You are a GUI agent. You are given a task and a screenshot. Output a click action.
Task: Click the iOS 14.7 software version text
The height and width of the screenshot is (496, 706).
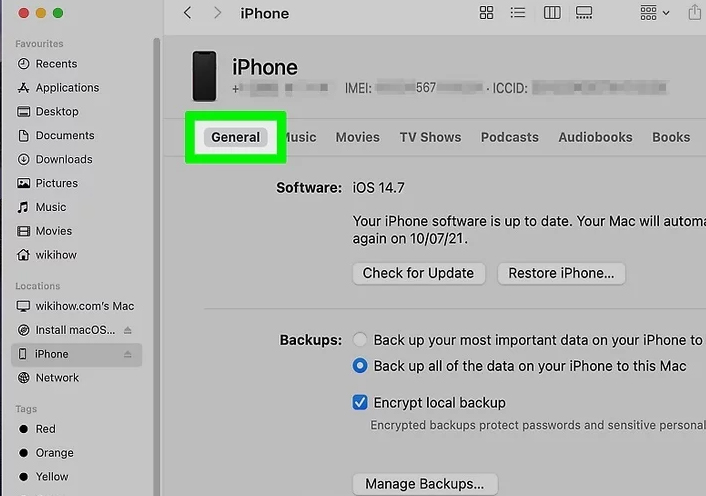(x=378, y=188)
